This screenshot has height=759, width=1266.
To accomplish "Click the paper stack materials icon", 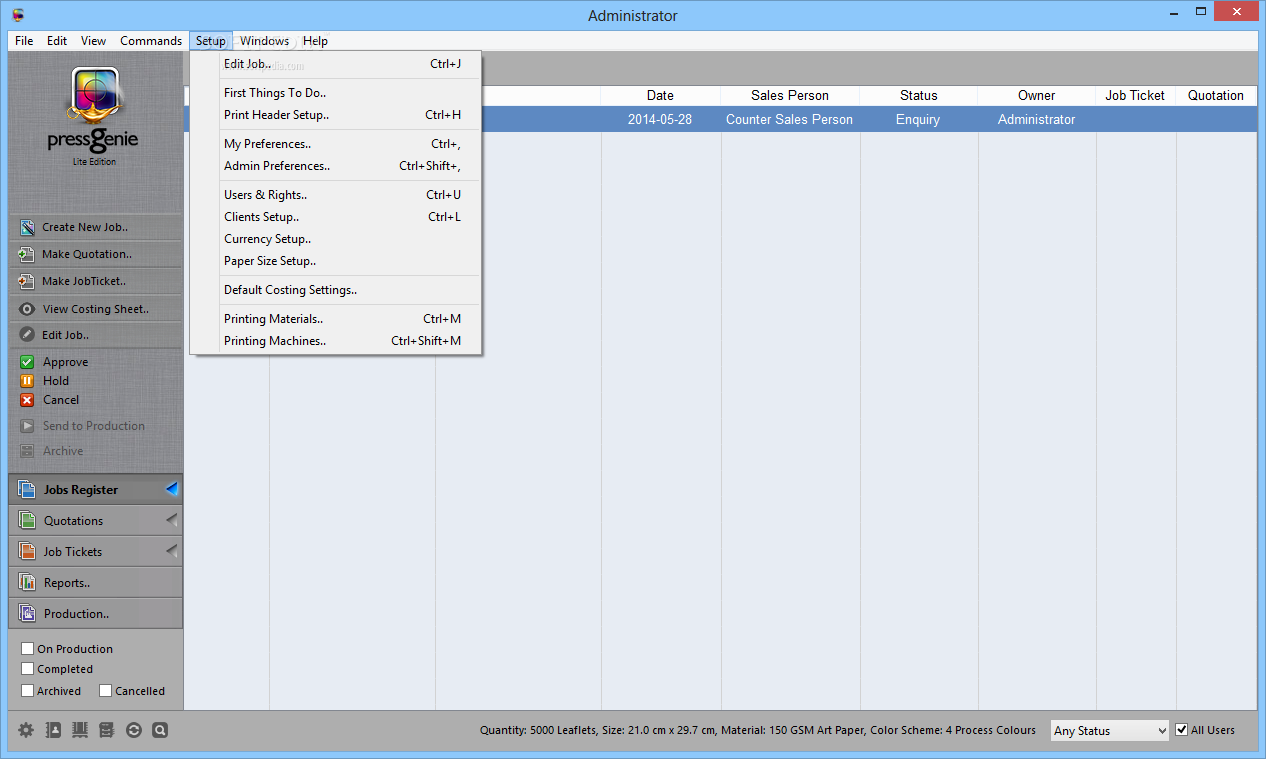I will click(80, 731).
